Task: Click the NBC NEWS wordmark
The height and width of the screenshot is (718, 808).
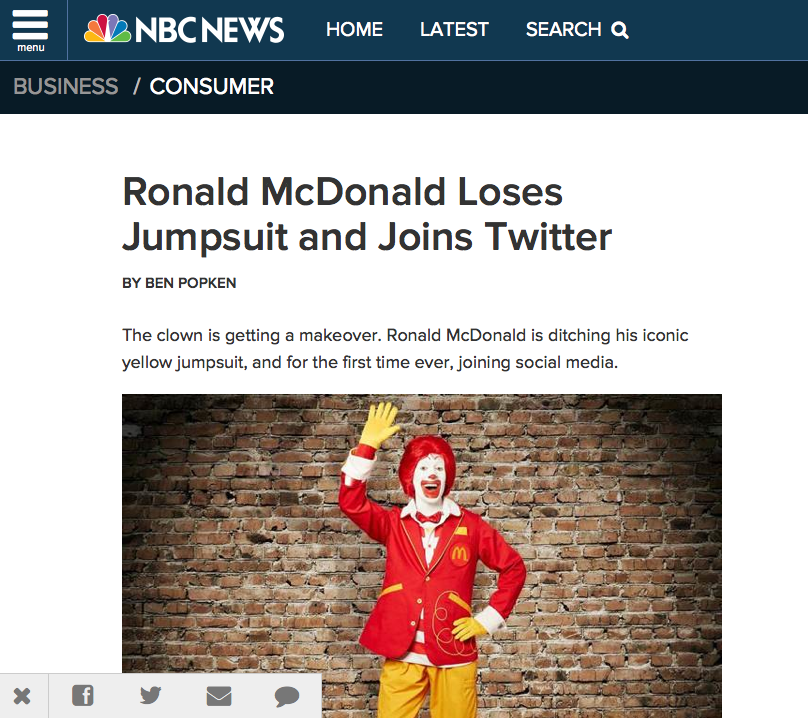Action: coord(209,29)
